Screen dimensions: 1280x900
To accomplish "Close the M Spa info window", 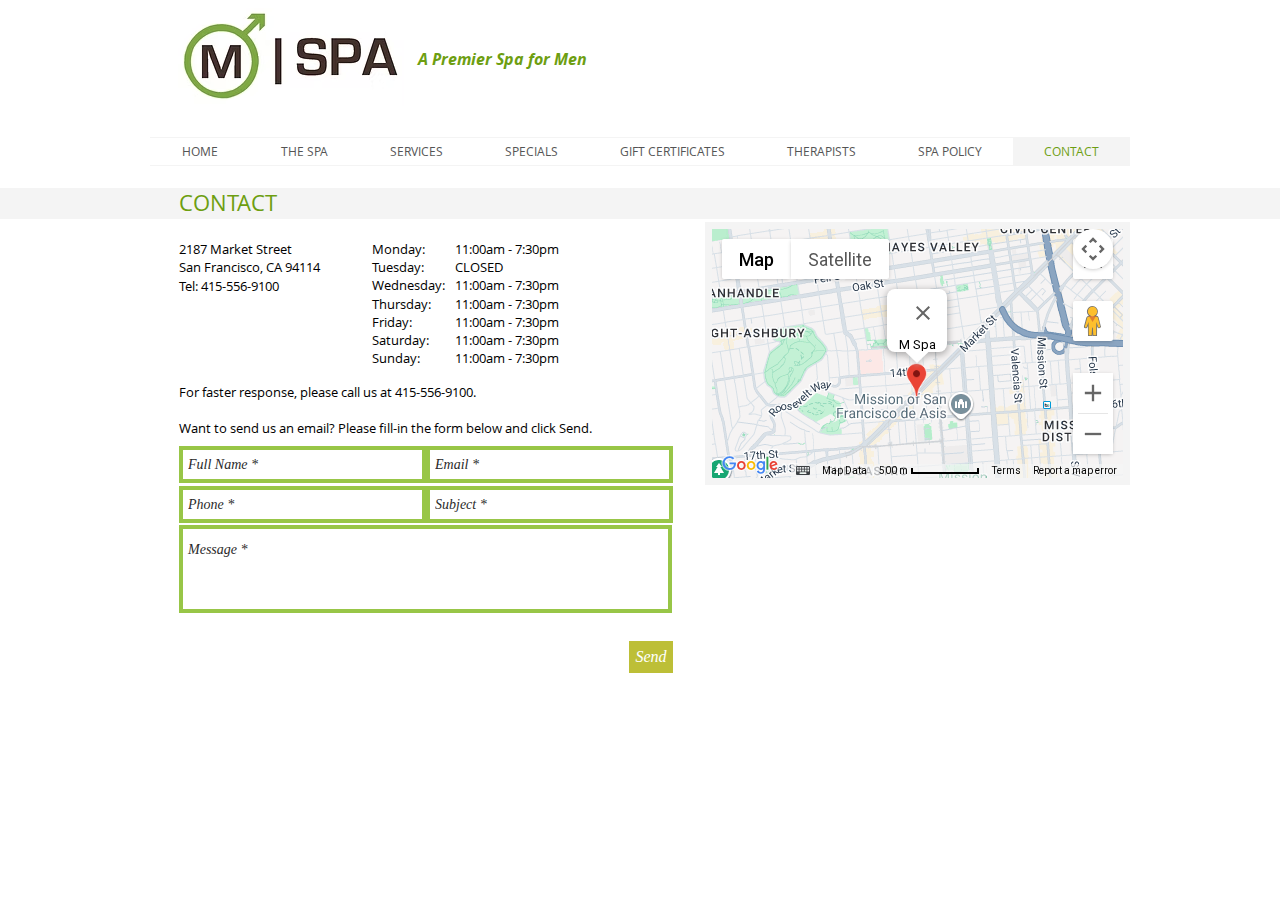I will pos(923,313).
